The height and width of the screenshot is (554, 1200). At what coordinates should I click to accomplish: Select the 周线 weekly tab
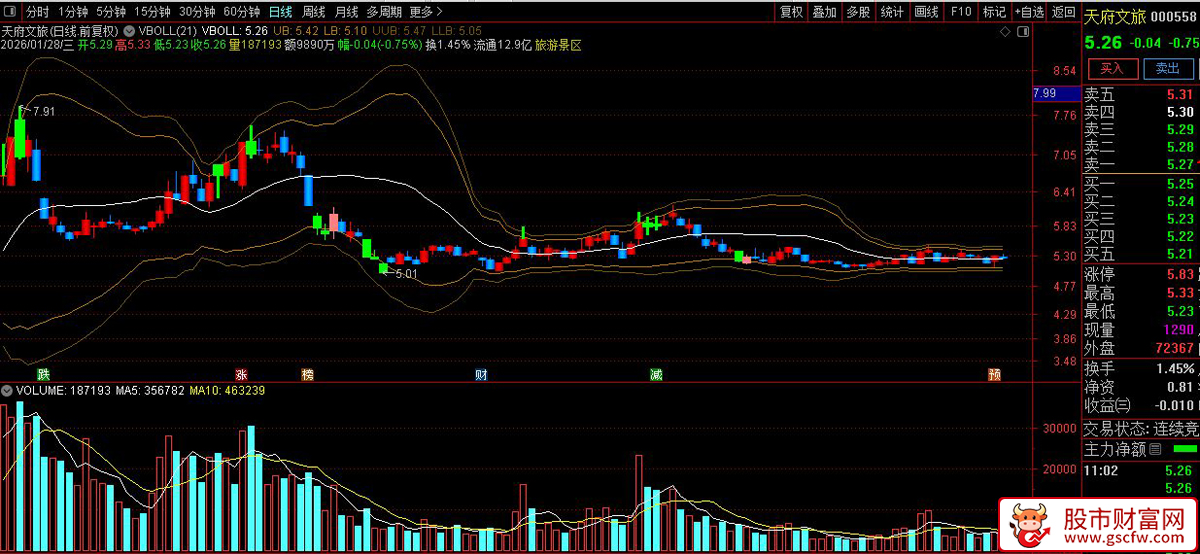pyautogui.click(x=314, y=12)
